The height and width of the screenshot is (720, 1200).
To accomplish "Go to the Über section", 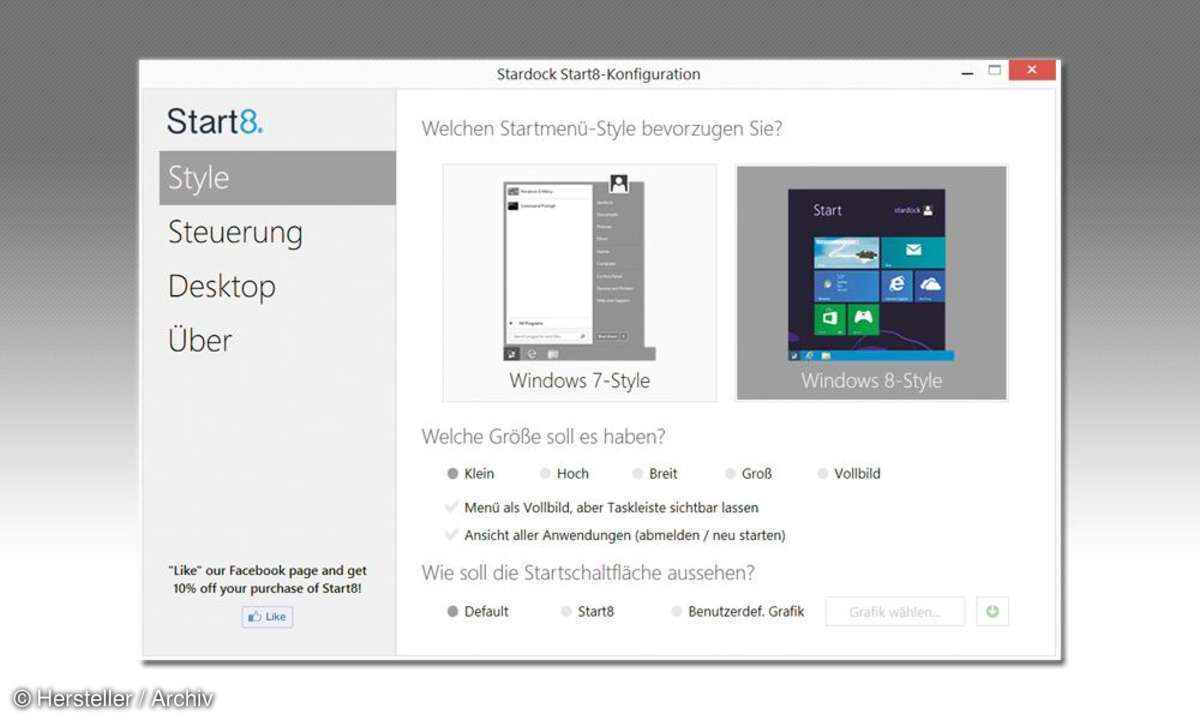I will pyautogui.click(x=200, y=340).
